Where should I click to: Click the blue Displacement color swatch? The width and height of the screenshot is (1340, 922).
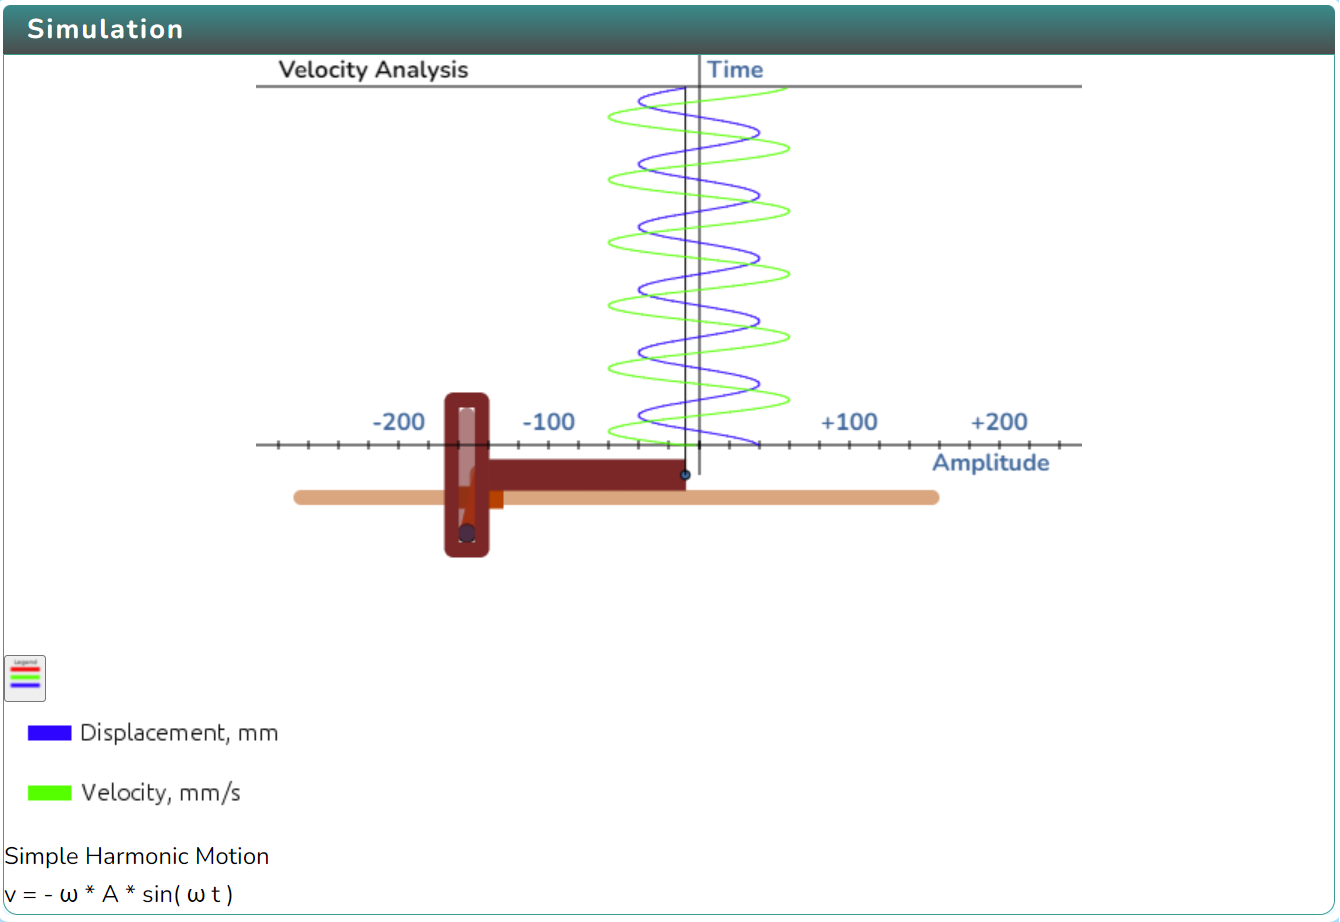click(50, 733)
